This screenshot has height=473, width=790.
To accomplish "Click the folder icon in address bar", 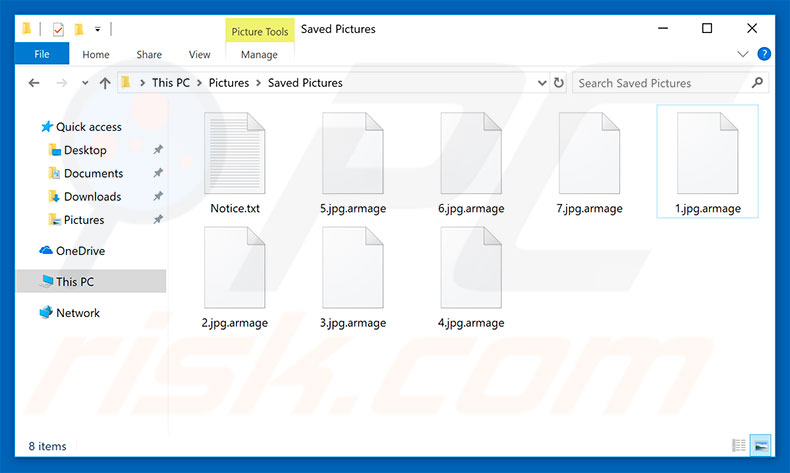I will (126, 82).
